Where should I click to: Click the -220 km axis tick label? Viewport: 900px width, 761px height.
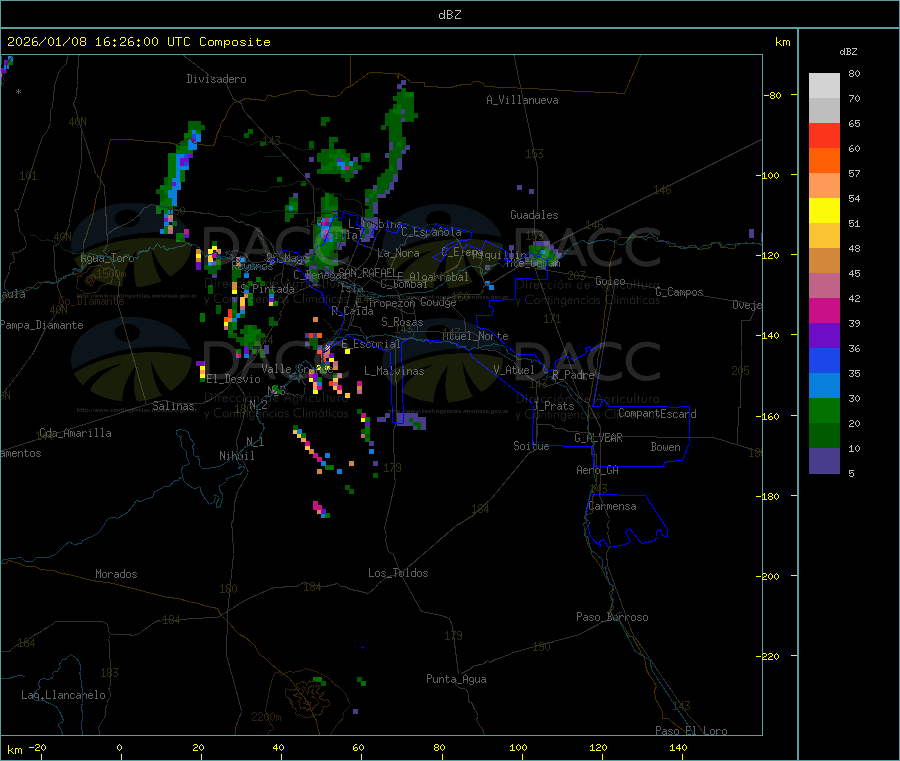point(768,657)
